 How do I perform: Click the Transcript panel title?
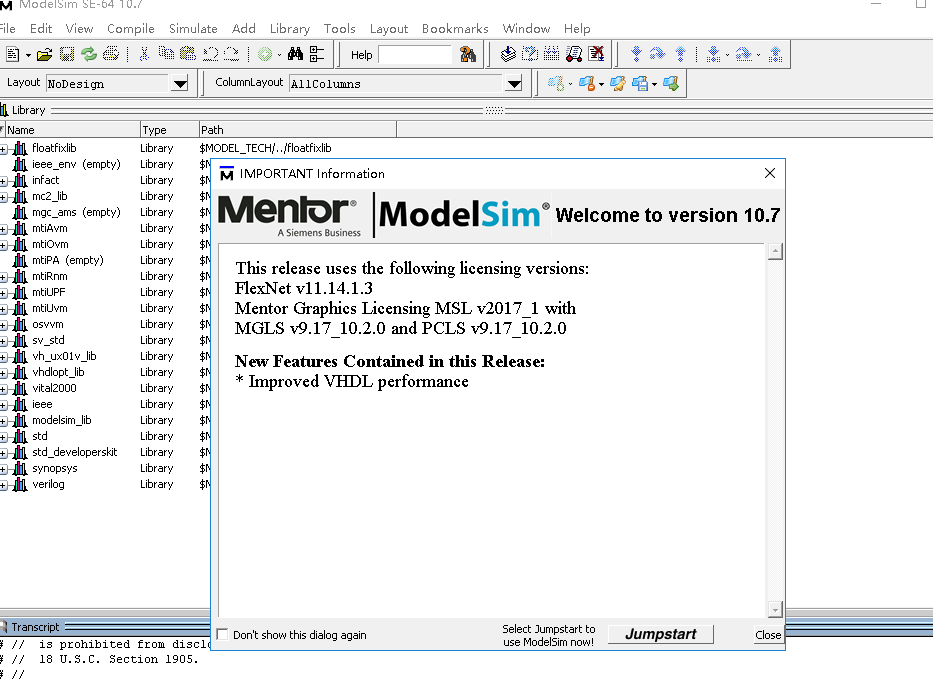pos(36,627)
